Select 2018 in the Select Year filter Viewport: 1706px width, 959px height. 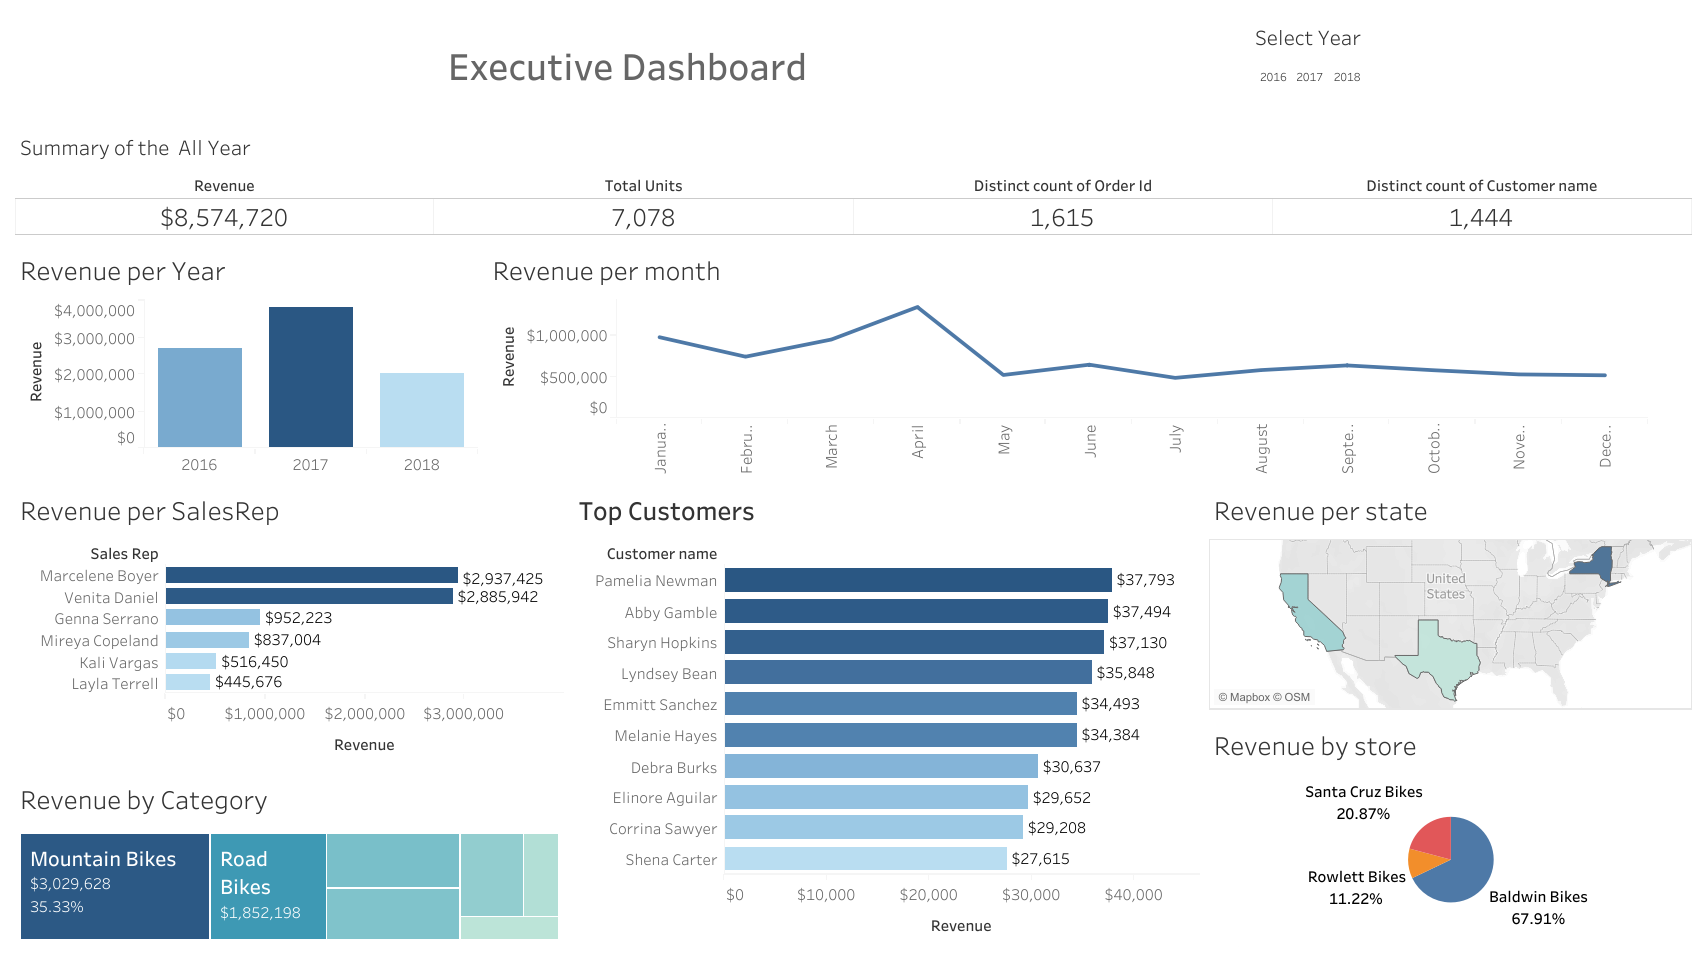click(1347, 77)
